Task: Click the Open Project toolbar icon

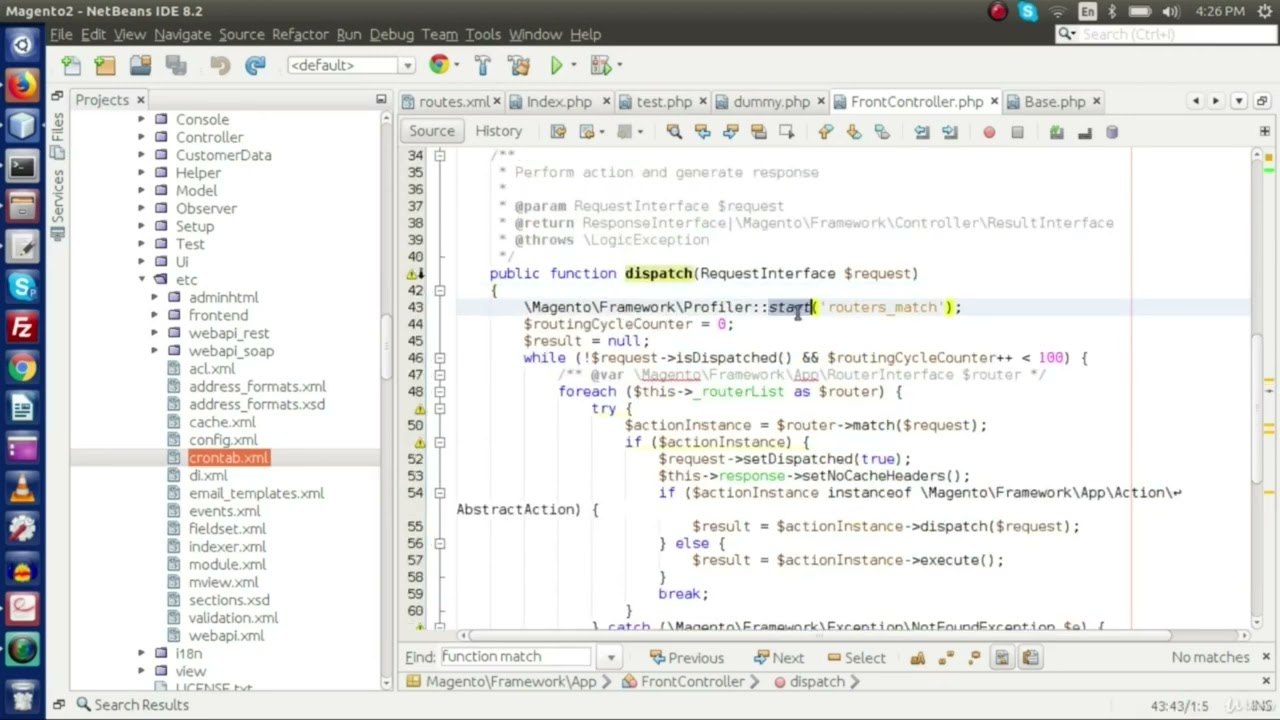Action: (x=140, y=65)
